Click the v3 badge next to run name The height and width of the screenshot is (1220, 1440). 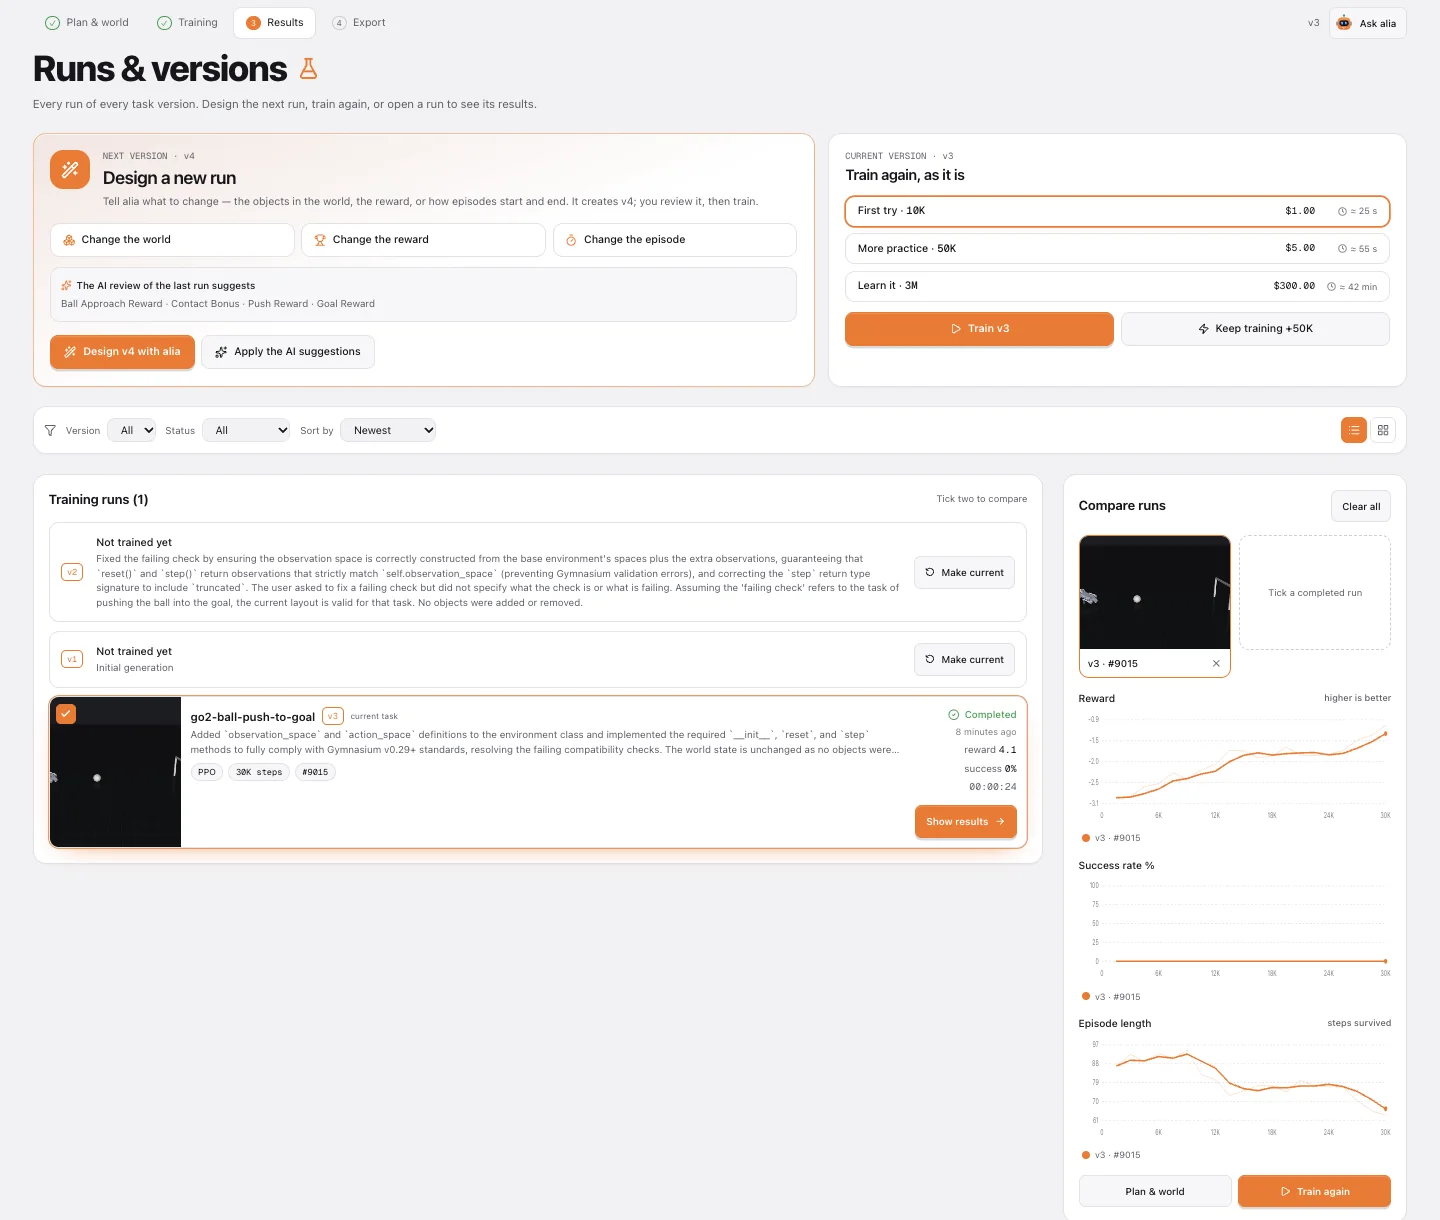pos(333,716)
